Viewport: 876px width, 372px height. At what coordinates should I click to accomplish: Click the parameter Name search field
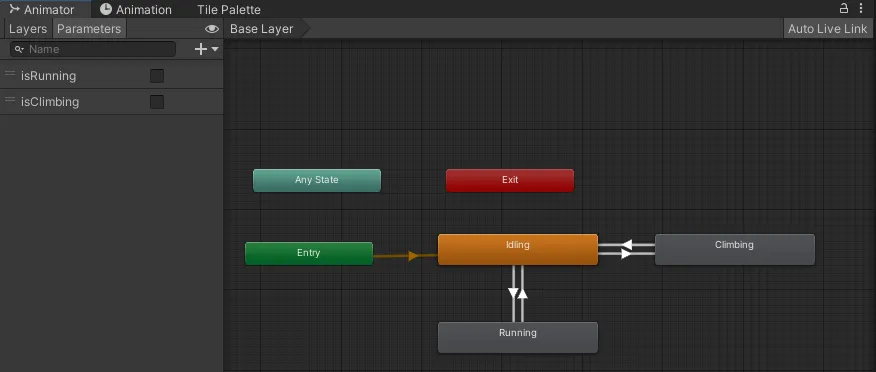coord(93,49)
